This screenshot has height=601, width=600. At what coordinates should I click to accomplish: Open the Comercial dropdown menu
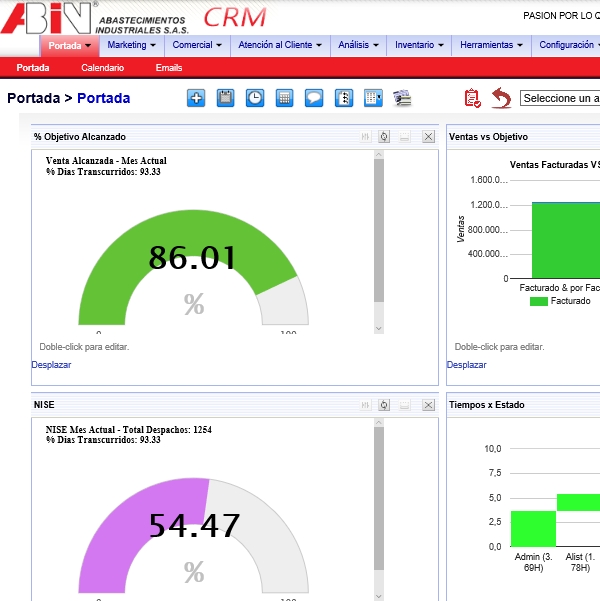tap(197, 45)
